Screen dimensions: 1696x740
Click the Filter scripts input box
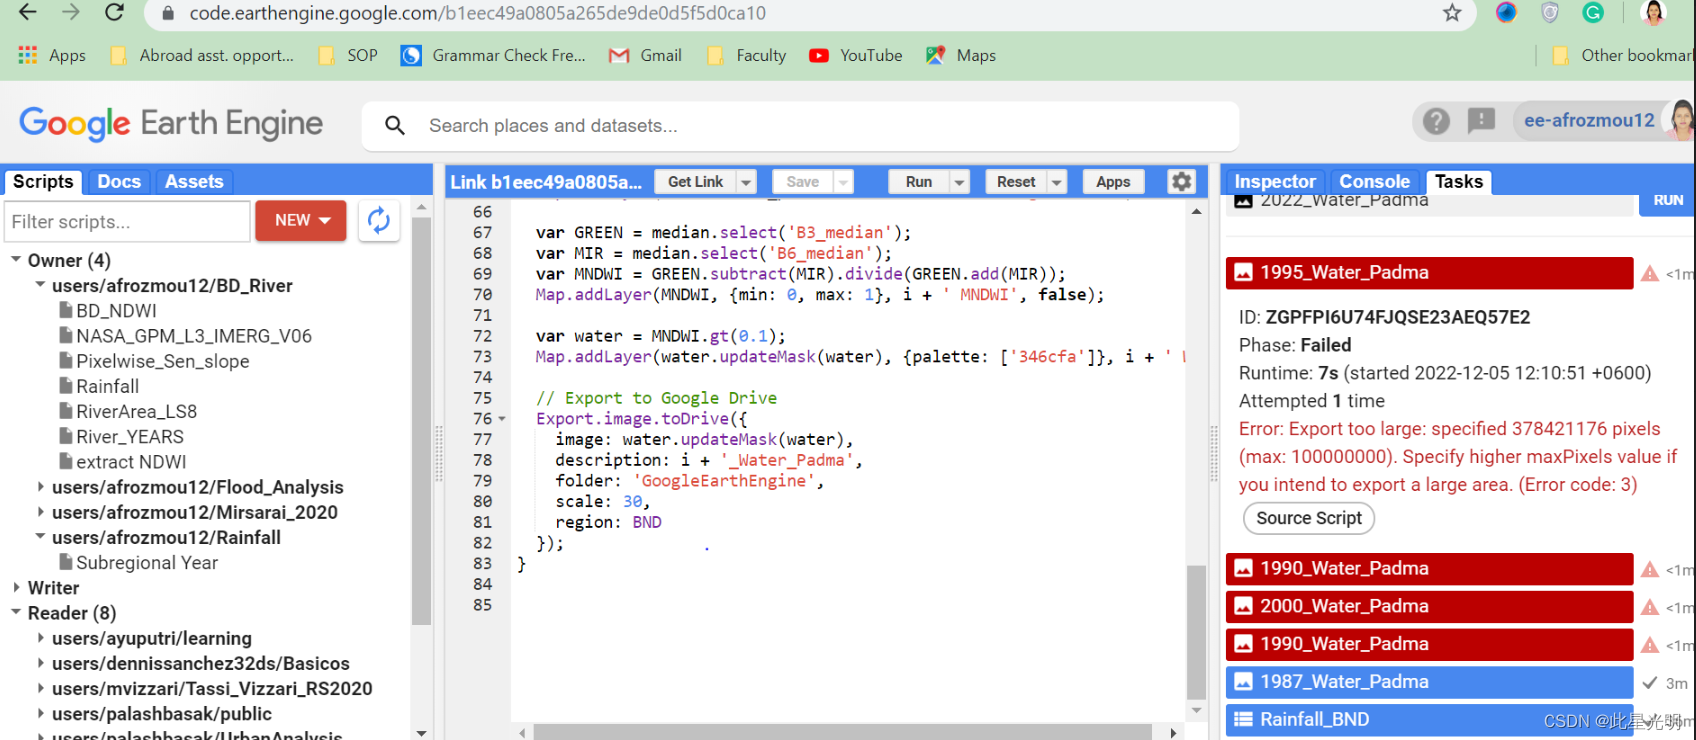click(127, 221)
